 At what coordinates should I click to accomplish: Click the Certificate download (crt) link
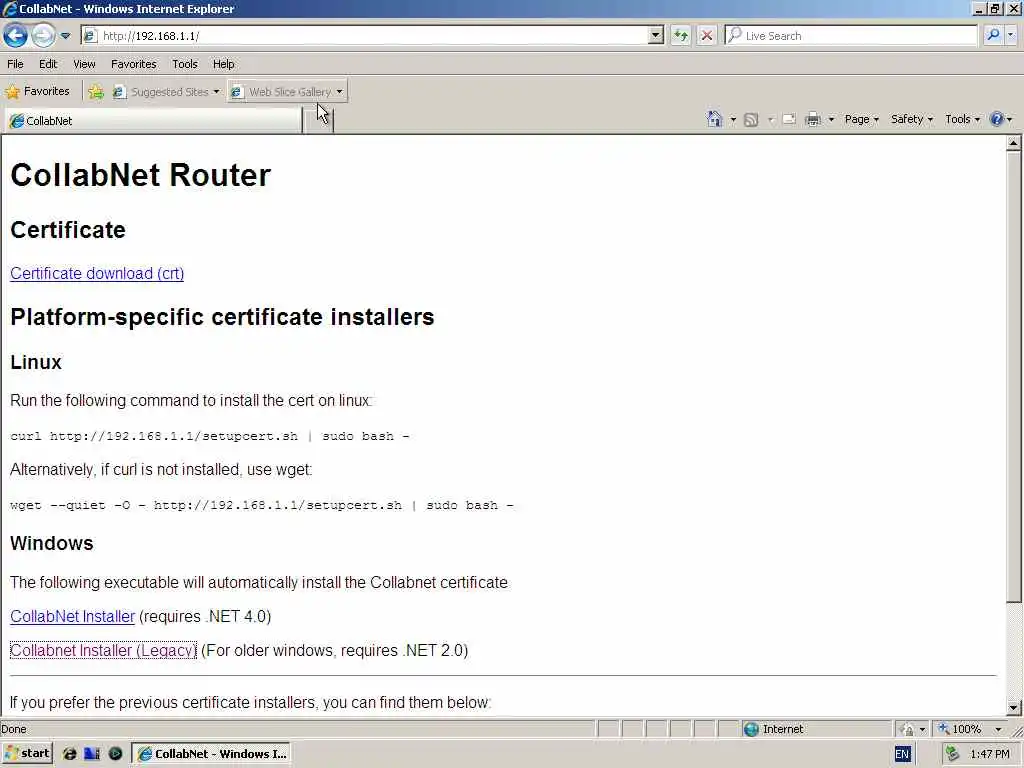click(97, 274)
